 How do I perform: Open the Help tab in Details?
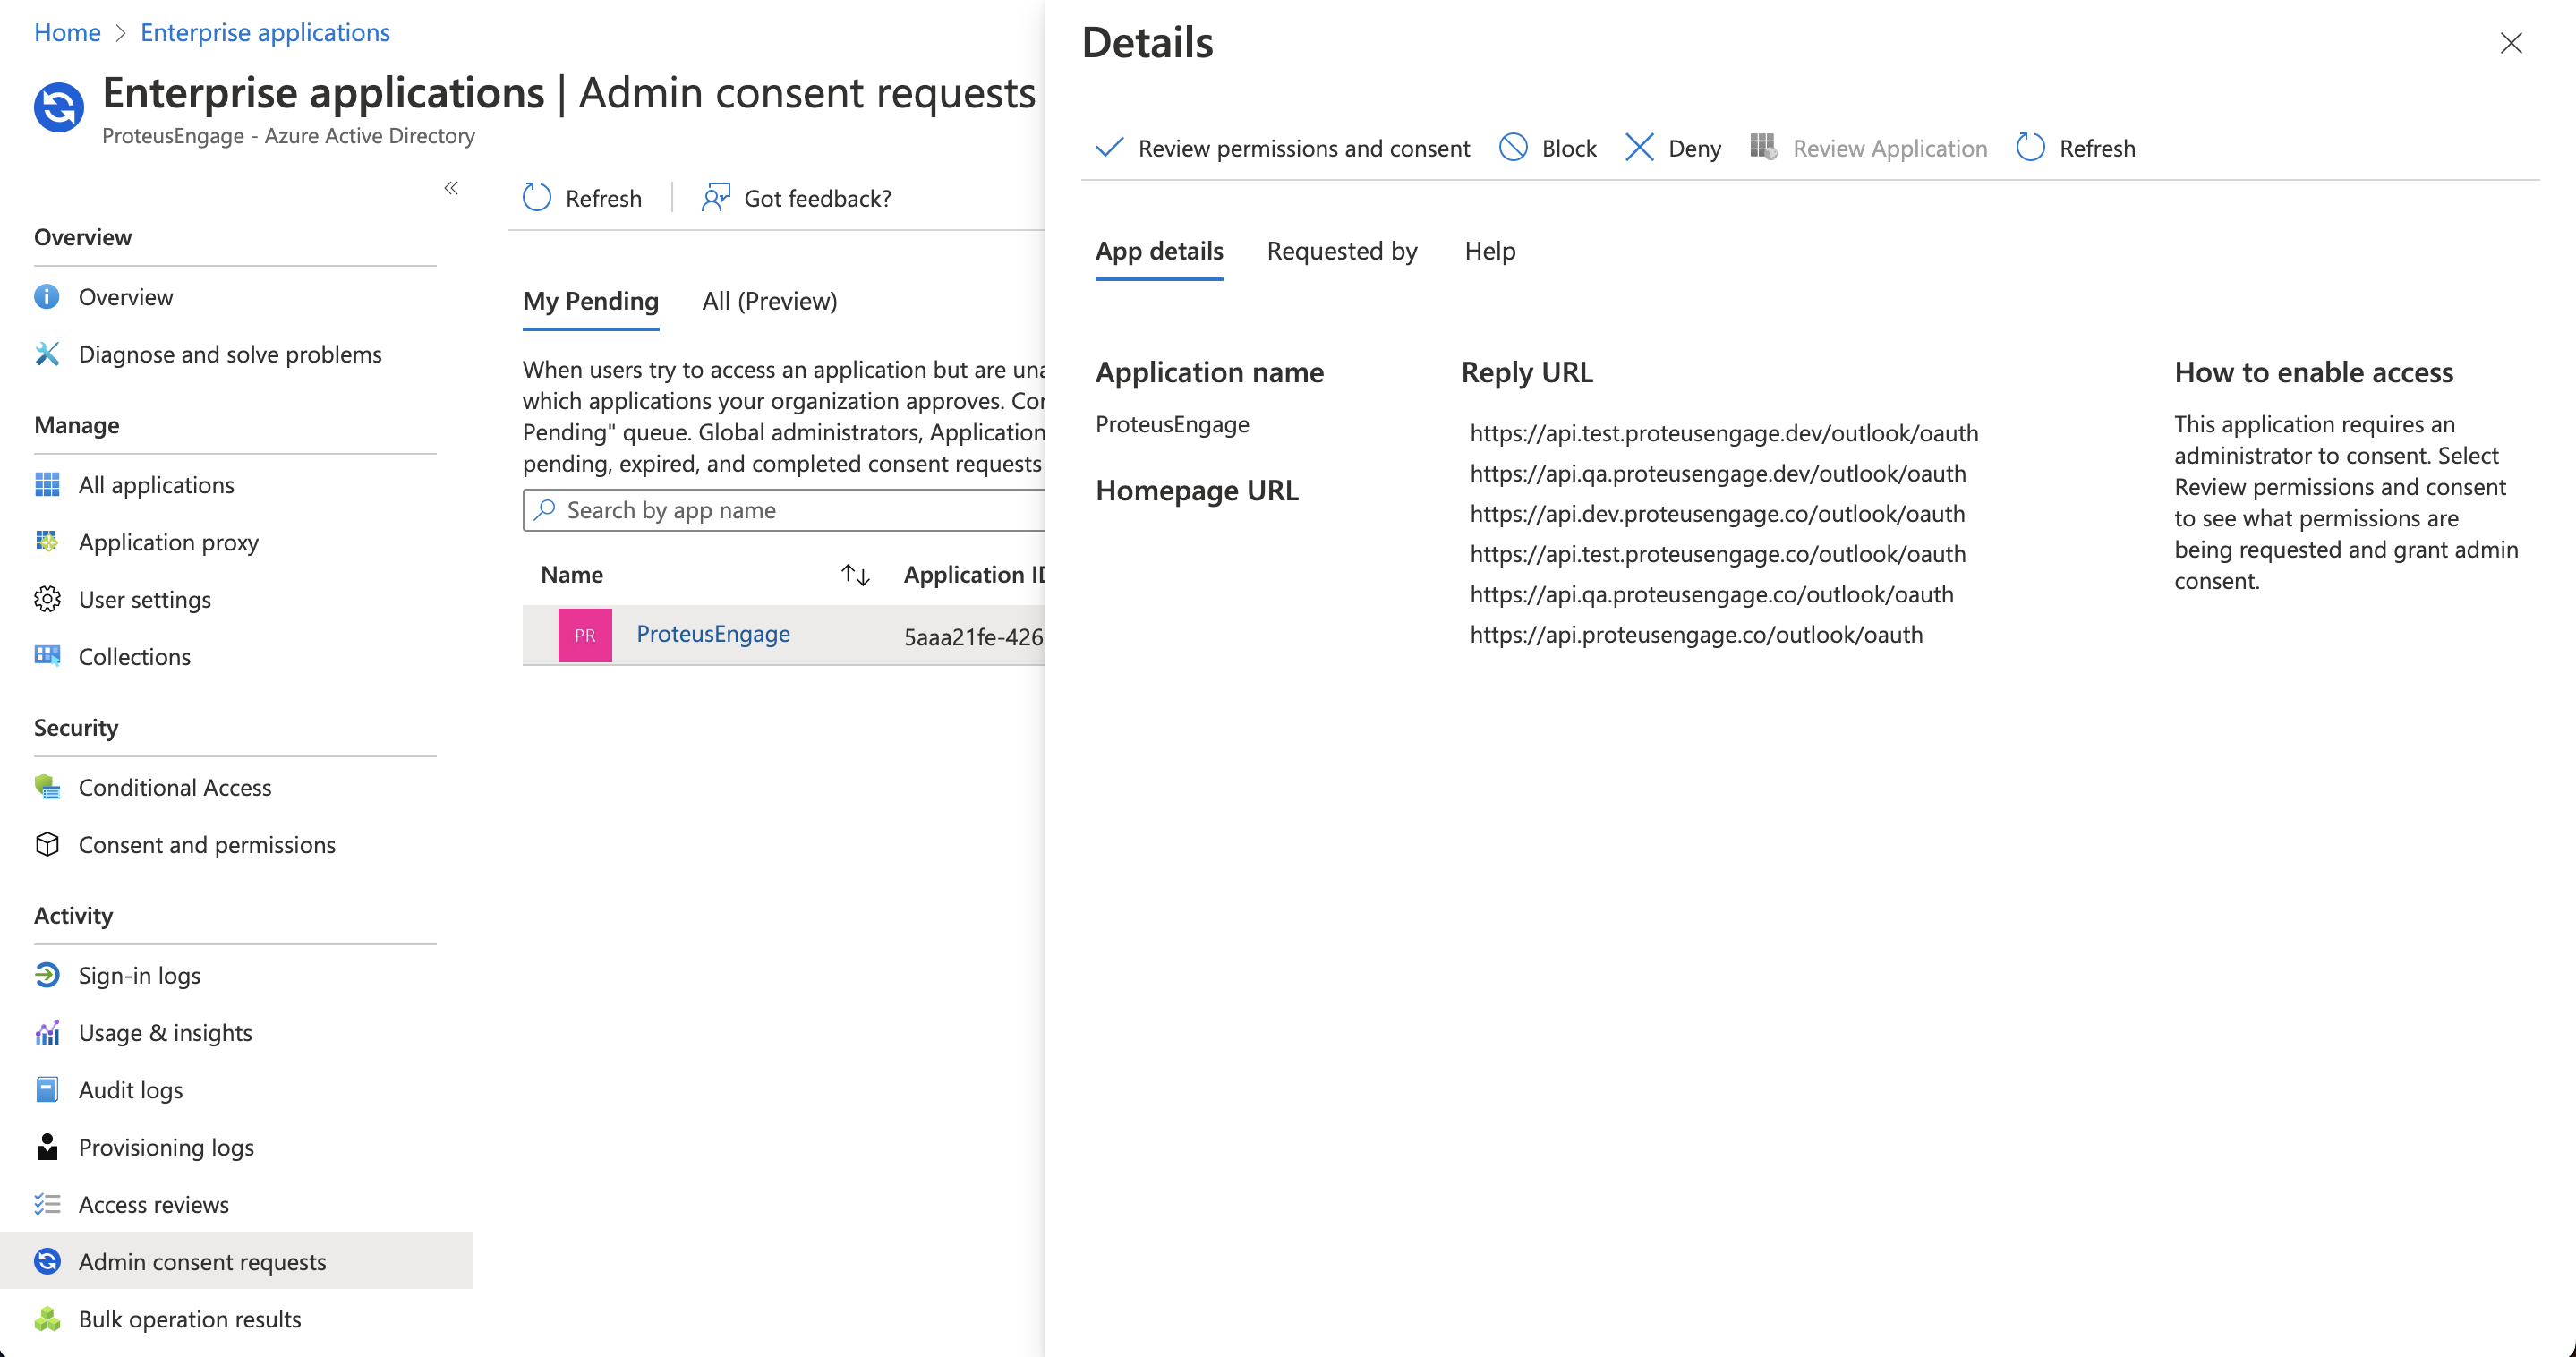(x=1489, y=251)
